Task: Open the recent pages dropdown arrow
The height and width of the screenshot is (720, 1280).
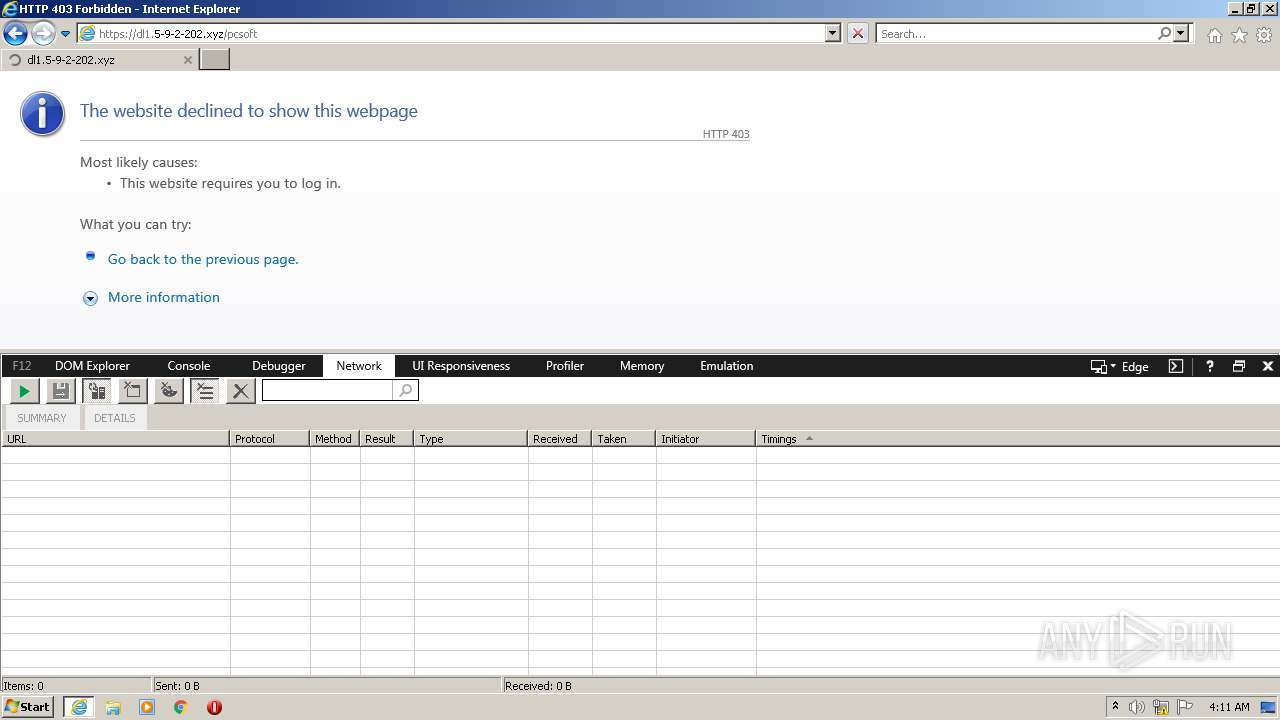Action: tap(65, 34)
